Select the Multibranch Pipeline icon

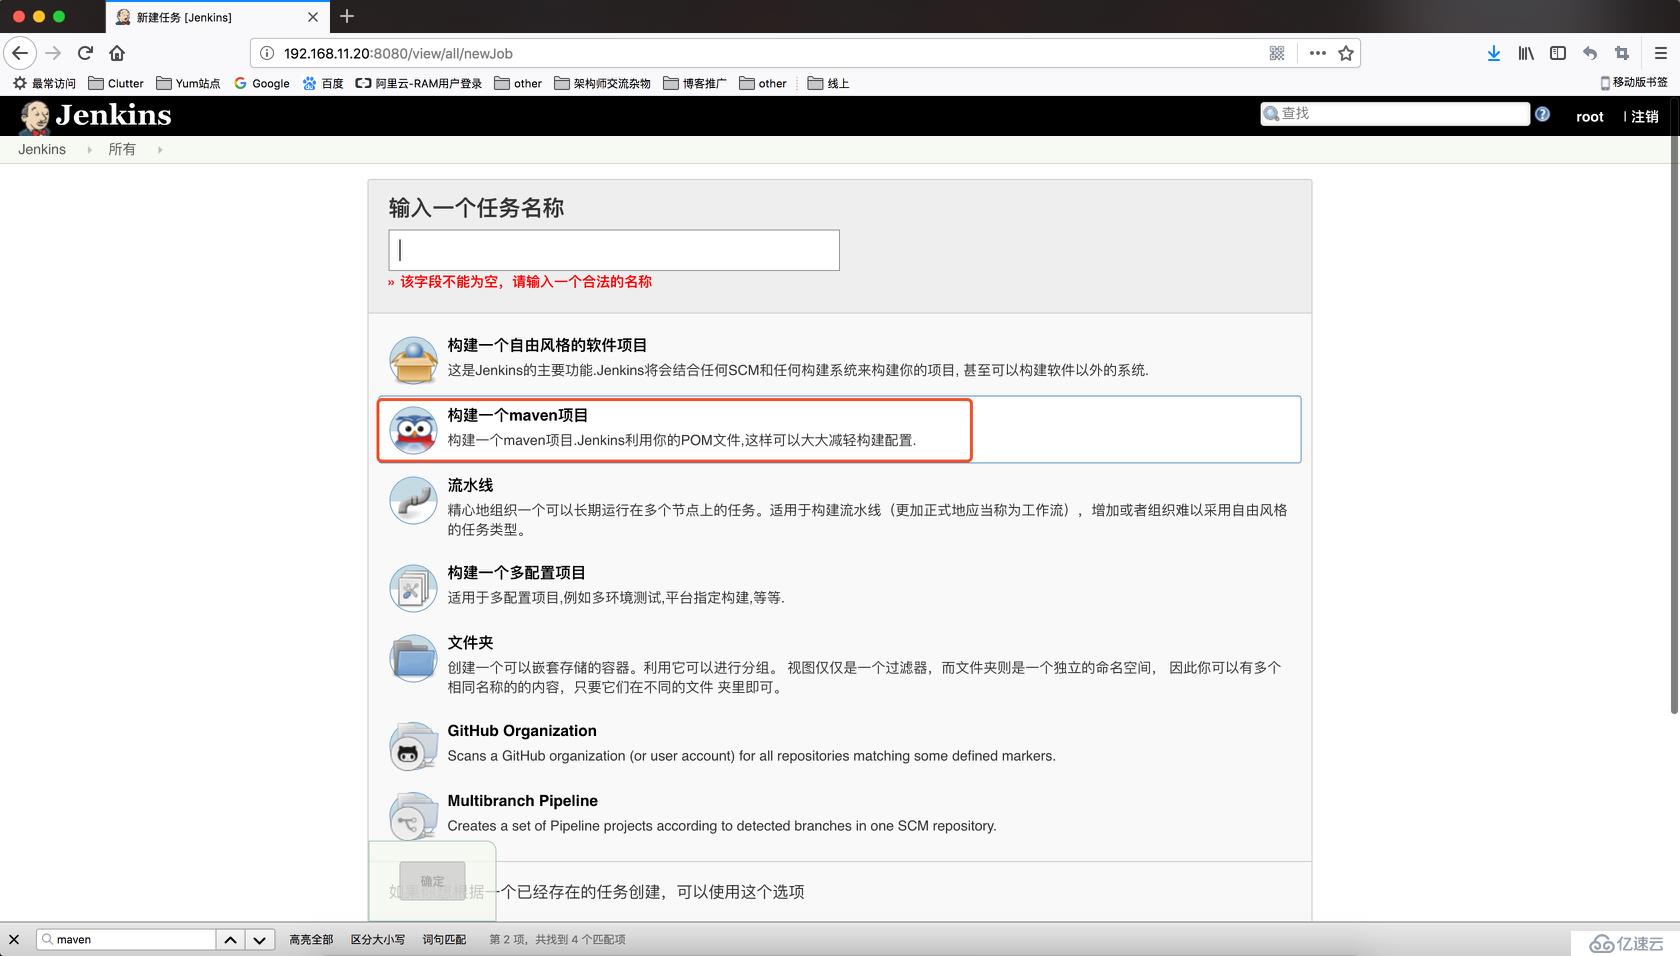coord(413,816)
